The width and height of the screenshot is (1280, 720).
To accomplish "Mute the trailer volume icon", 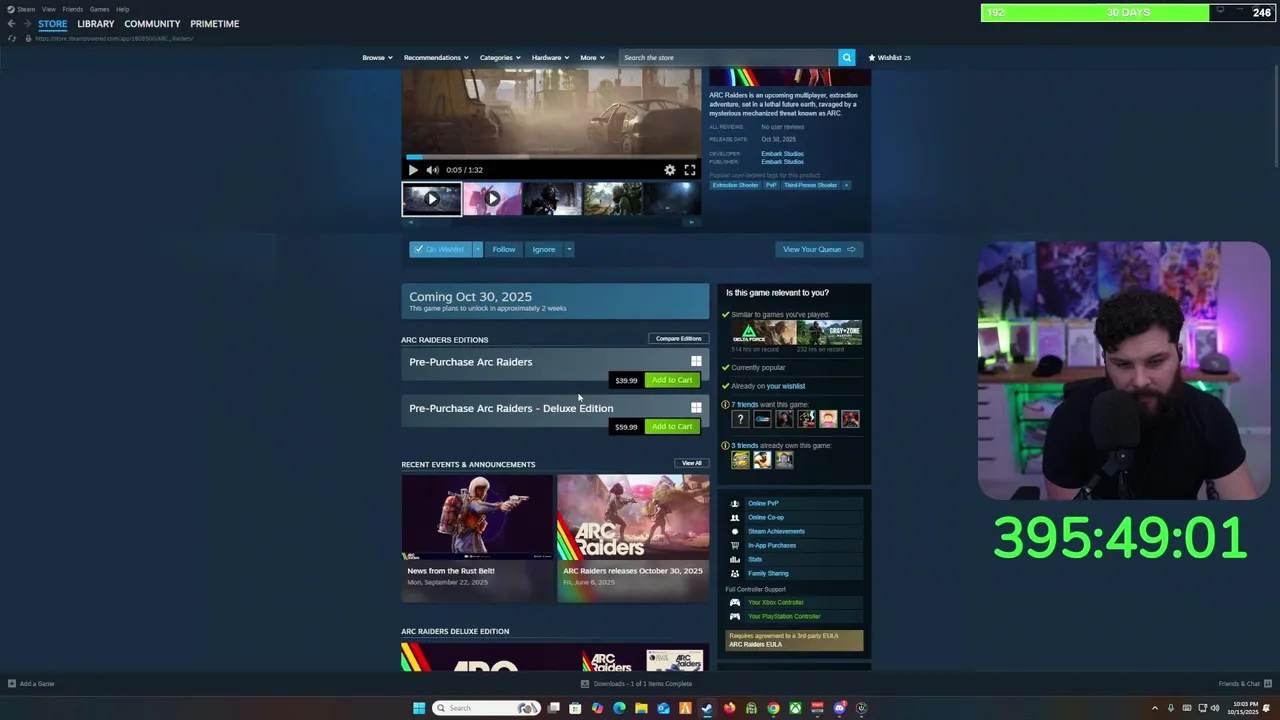I will coord(432,170).
